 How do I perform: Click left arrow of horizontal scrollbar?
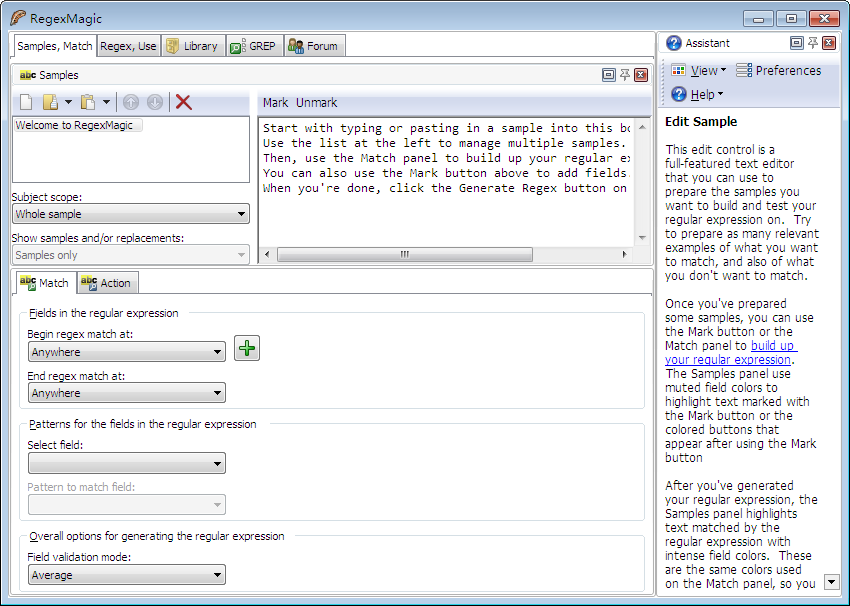tap(267, 254)
